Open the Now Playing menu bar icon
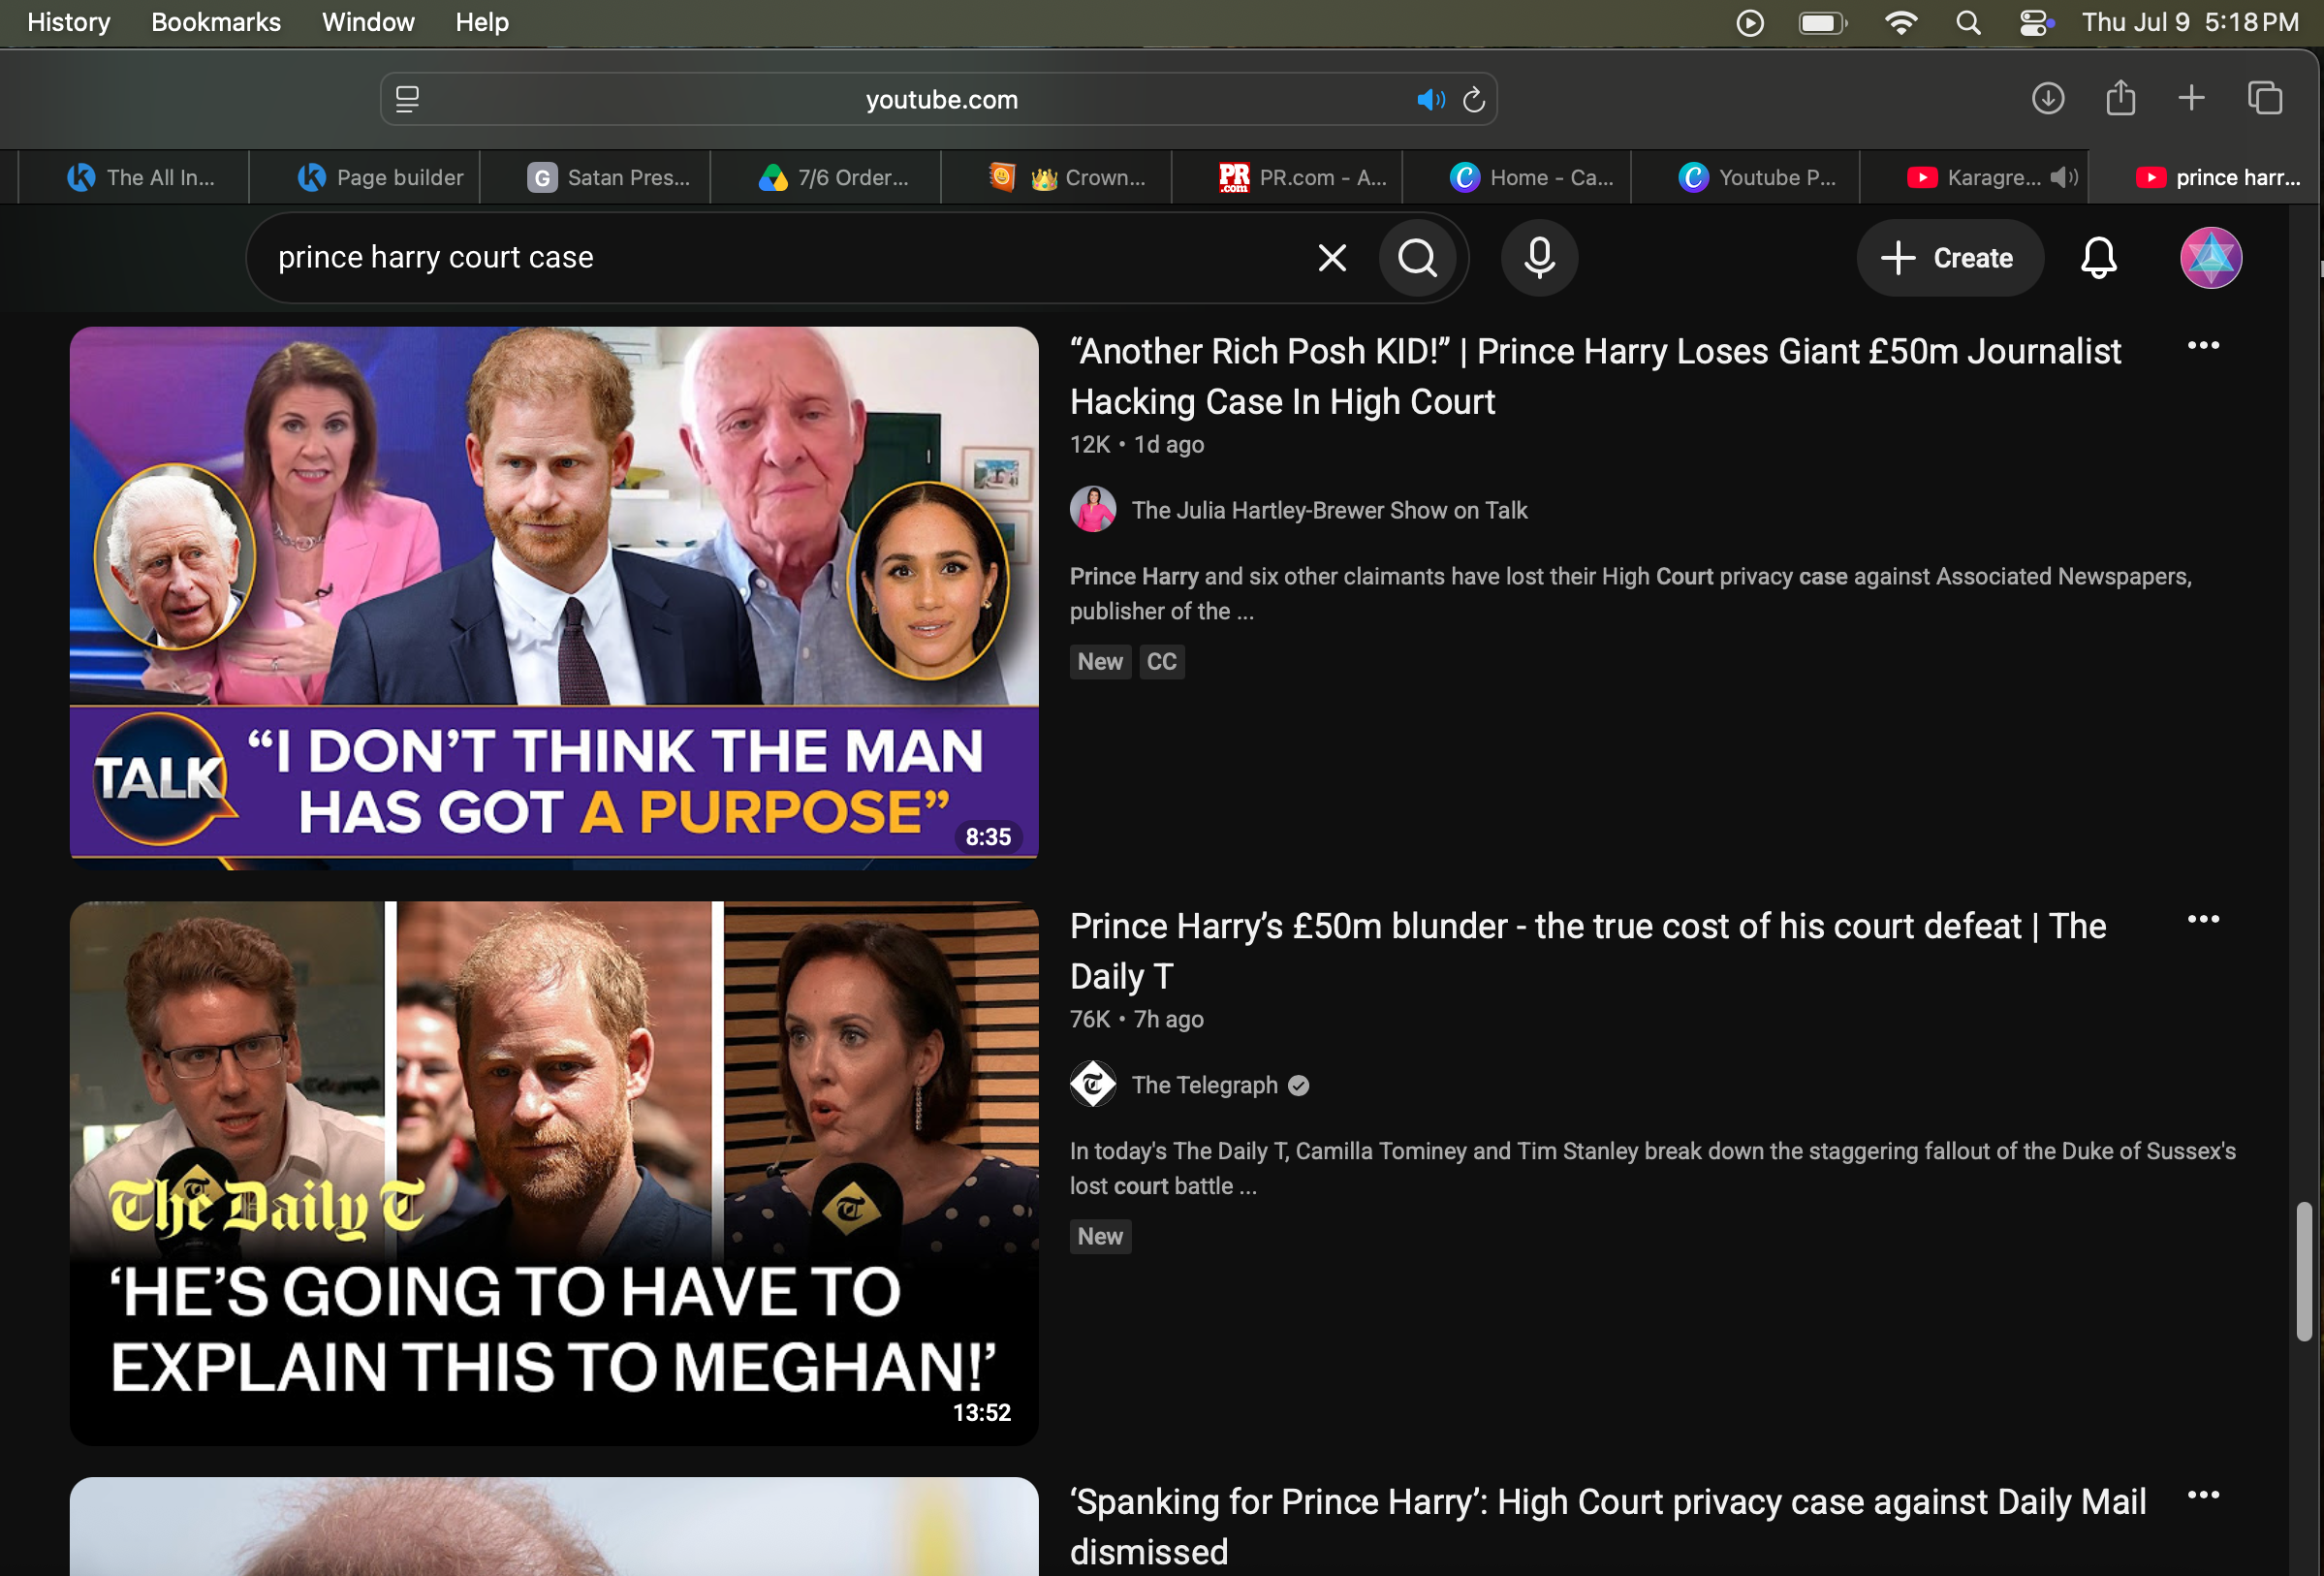Screen dimensions: 2324x1576 [x=1750, y=22]
